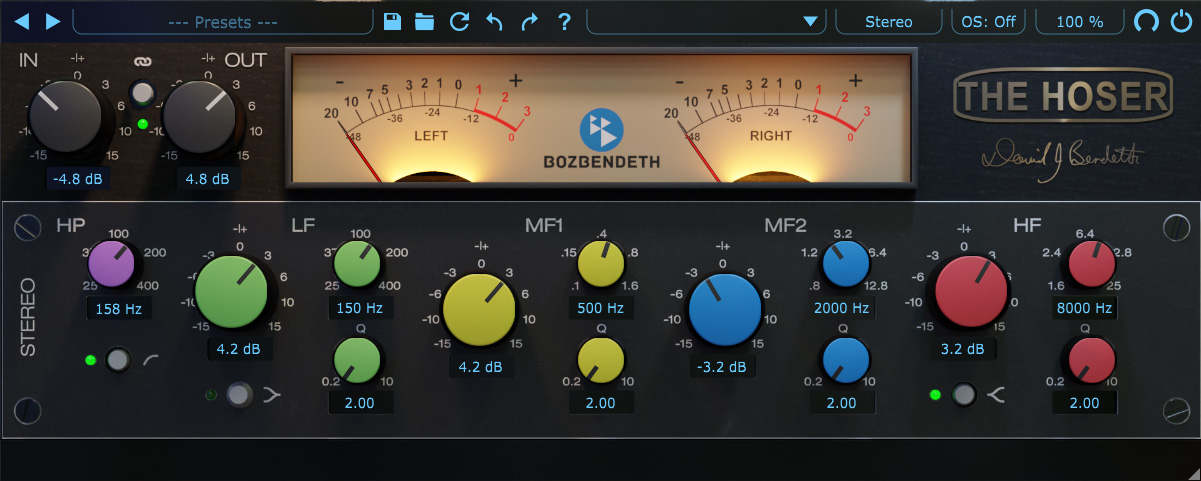Click the redo arrow icon
Viewport: 1201px width, 481px height.
(x=529, y=21)
